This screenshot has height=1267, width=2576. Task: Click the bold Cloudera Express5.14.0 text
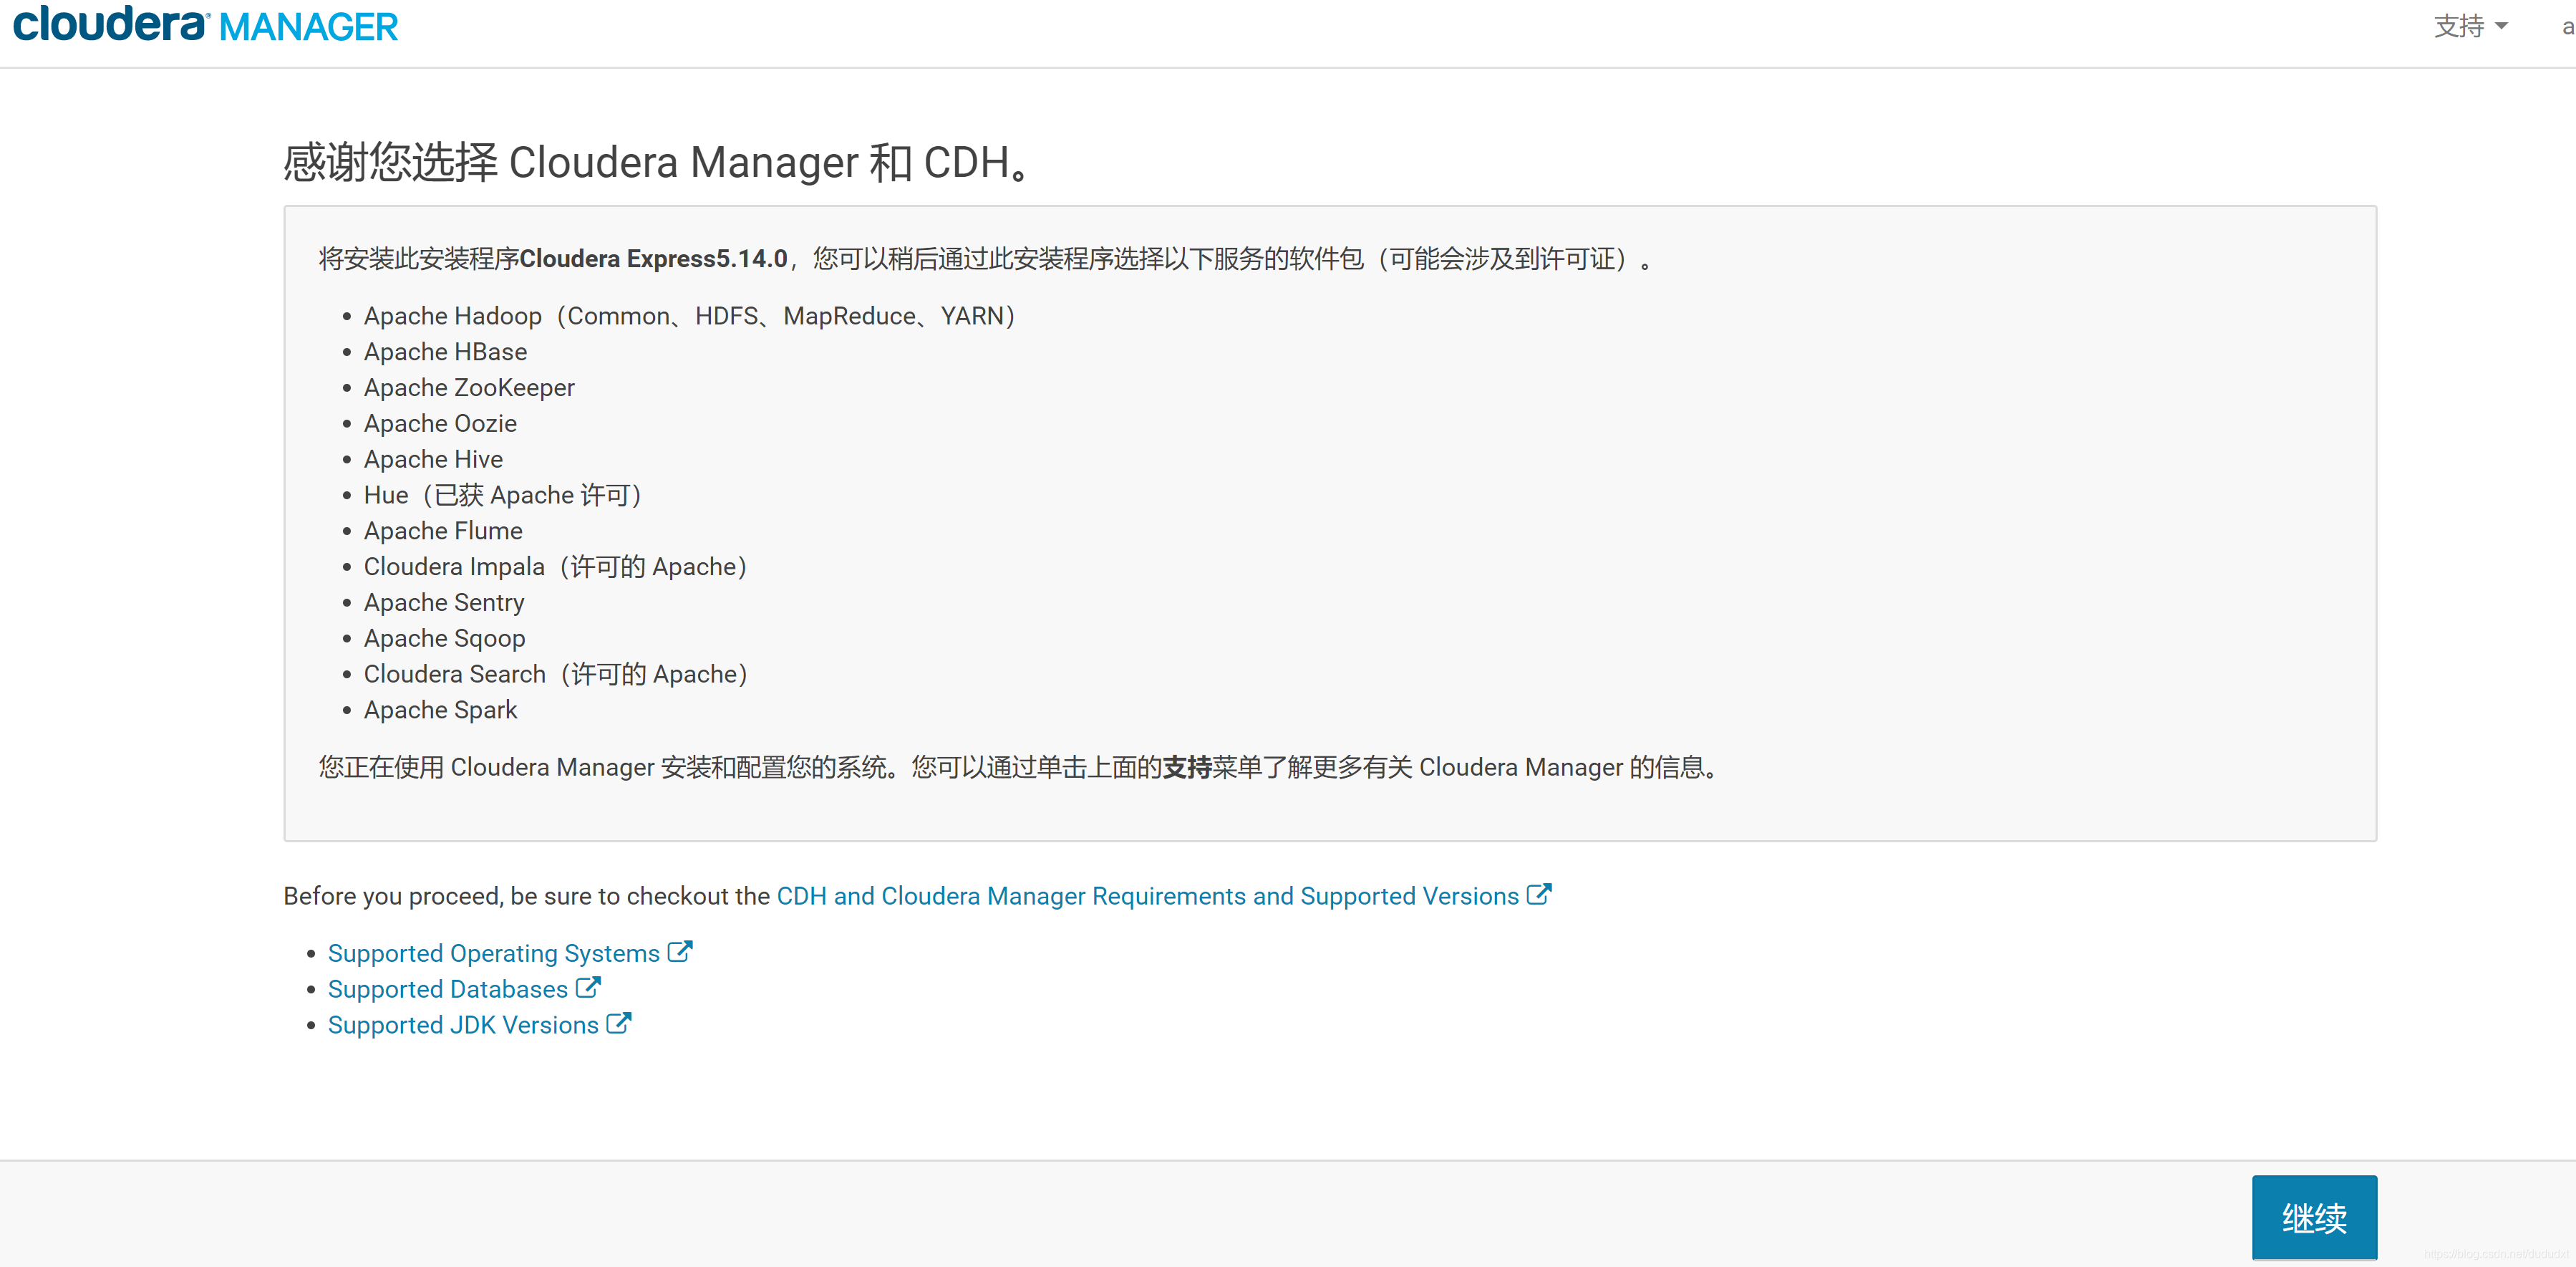coord(653,259)
